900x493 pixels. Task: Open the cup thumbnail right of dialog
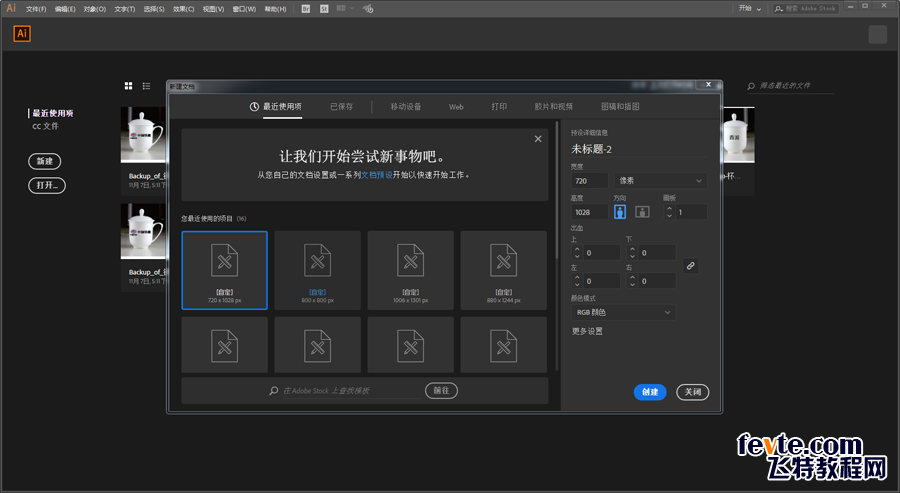pyautogui.click(x=739, y=135)
